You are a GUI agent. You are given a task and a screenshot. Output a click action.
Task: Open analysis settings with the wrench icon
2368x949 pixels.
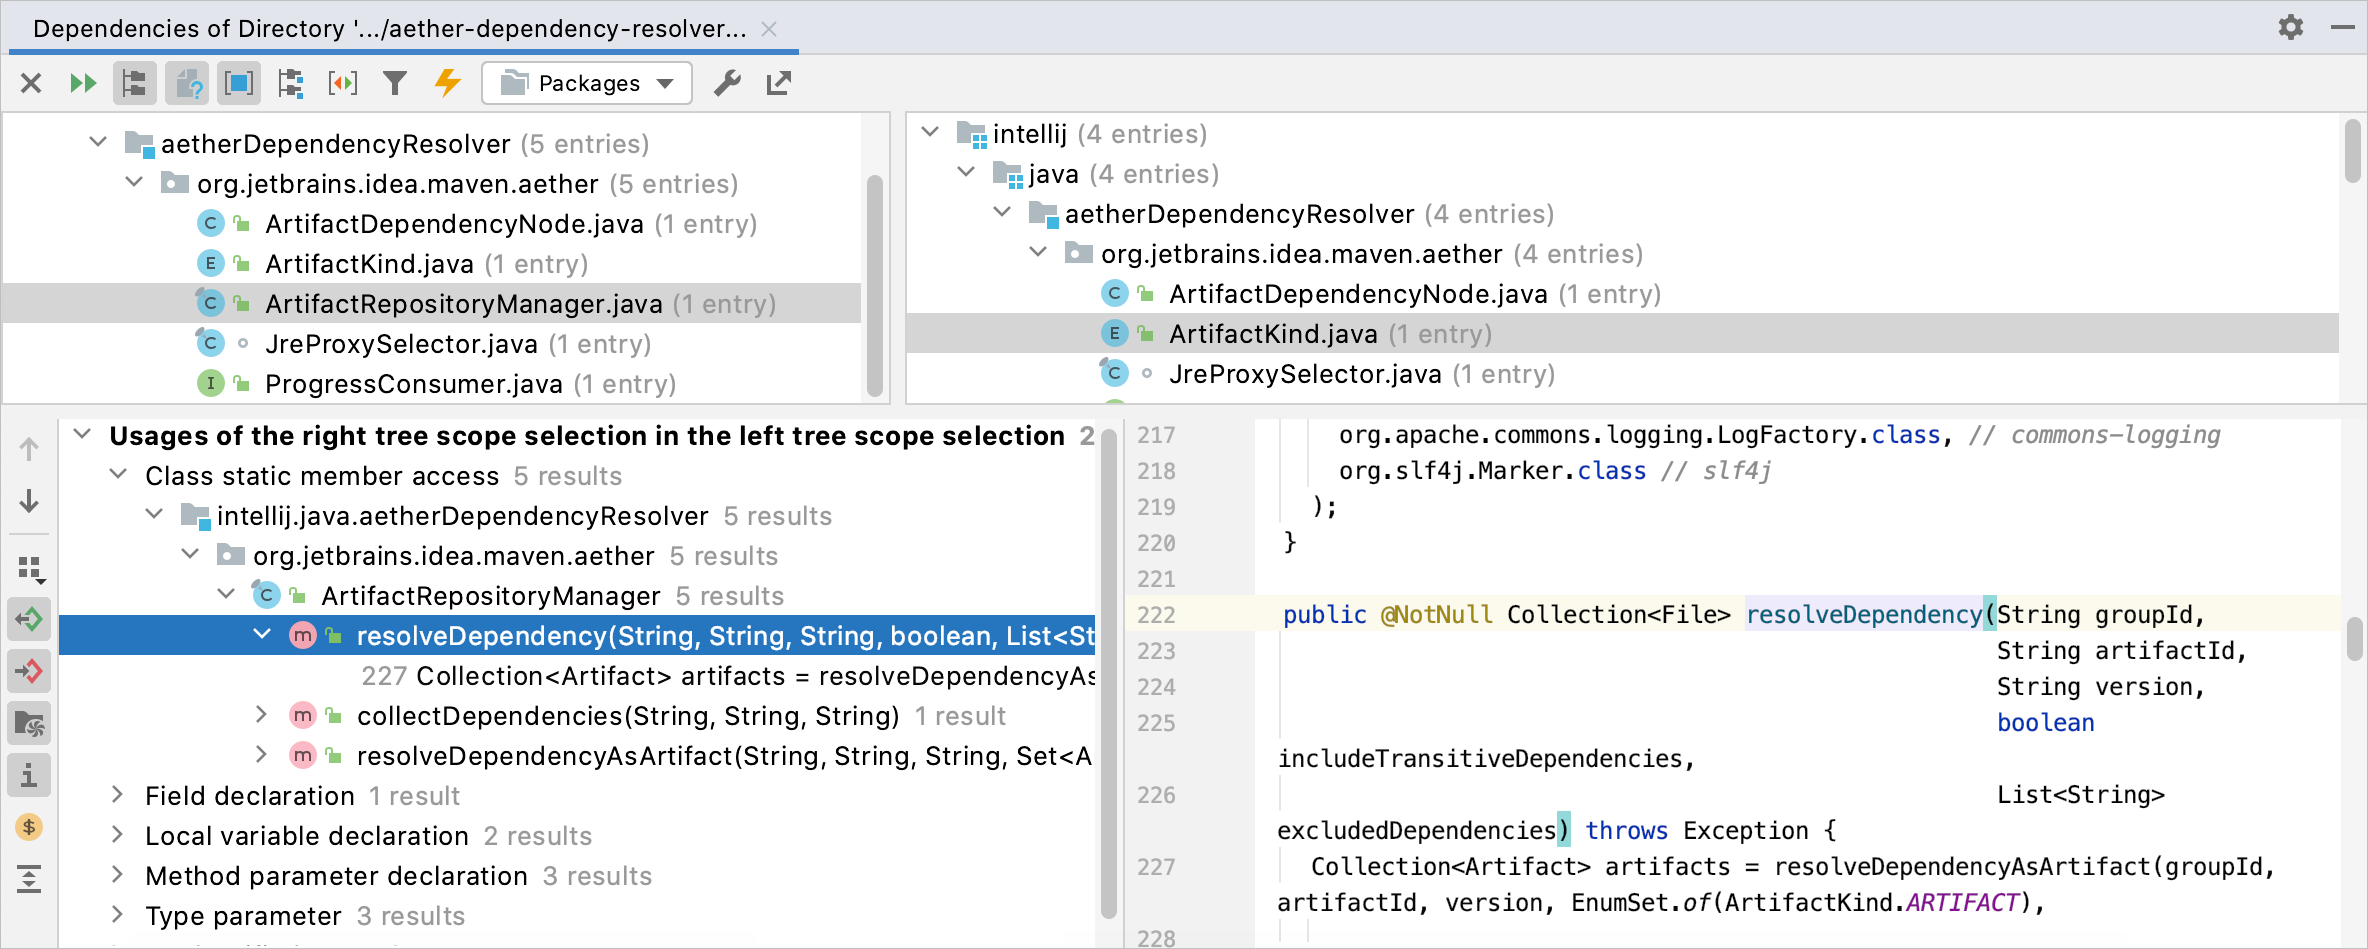(x=727, y=83)
